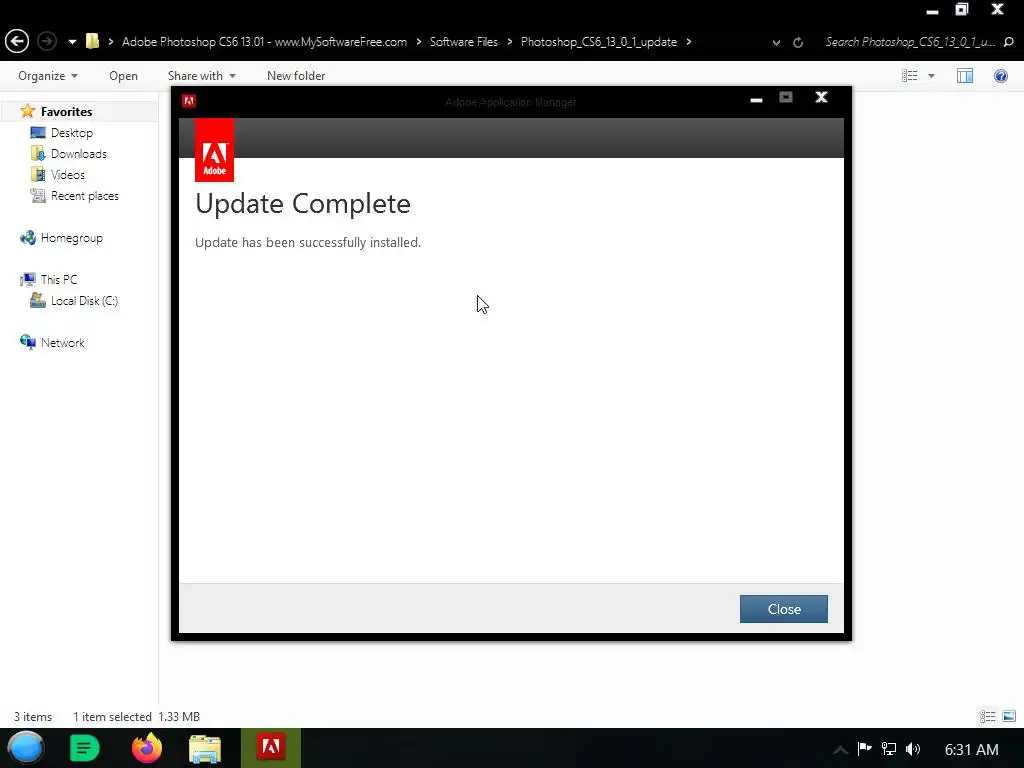Image resolution: width=1024 pixels, height=768 pixels.
Task: Click the Adobe logo in the dialog
Action: (x=214, y=150)
